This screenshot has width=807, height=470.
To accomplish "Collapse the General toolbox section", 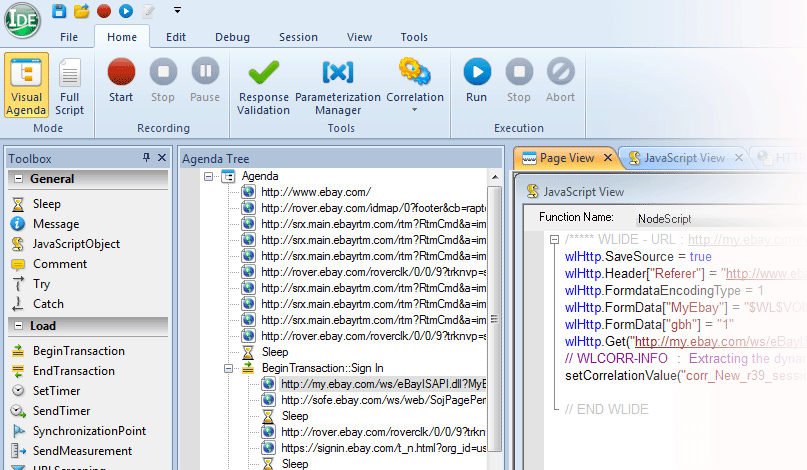I will [x=17, y=179].
